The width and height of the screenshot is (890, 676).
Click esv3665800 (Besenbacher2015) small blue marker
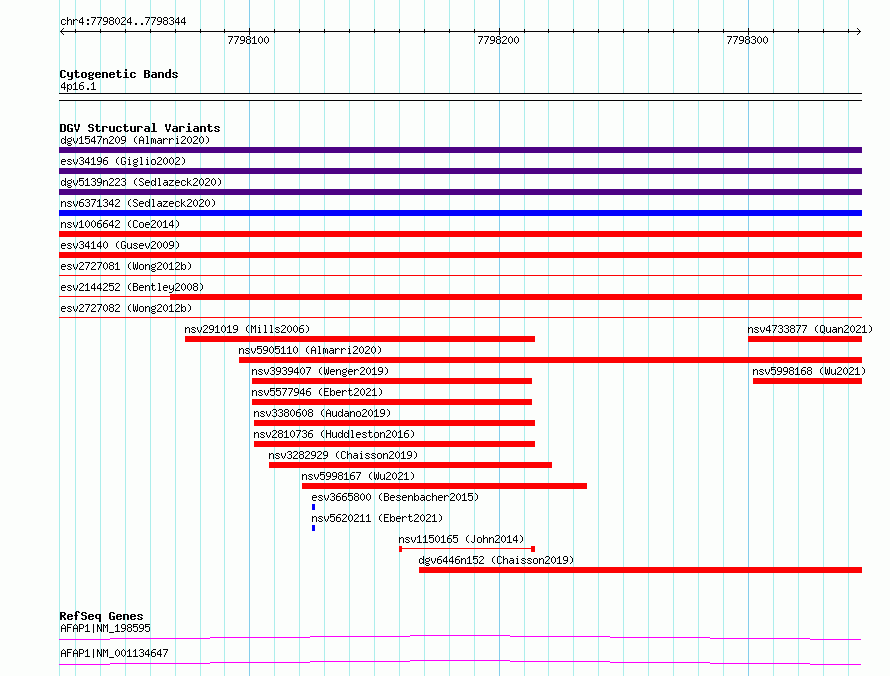[313, 507]
